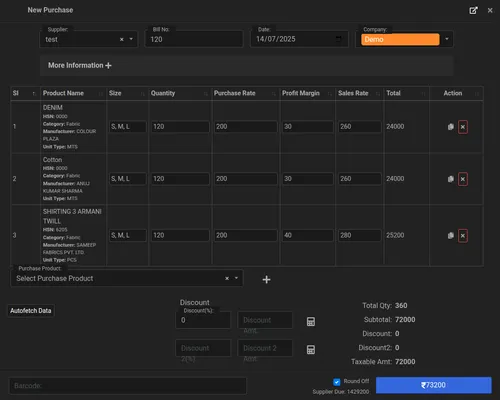The height and width of the screenshot is (400, 500).
Task: Sort by Purchase Rate column header
Action: click(245, 93)
